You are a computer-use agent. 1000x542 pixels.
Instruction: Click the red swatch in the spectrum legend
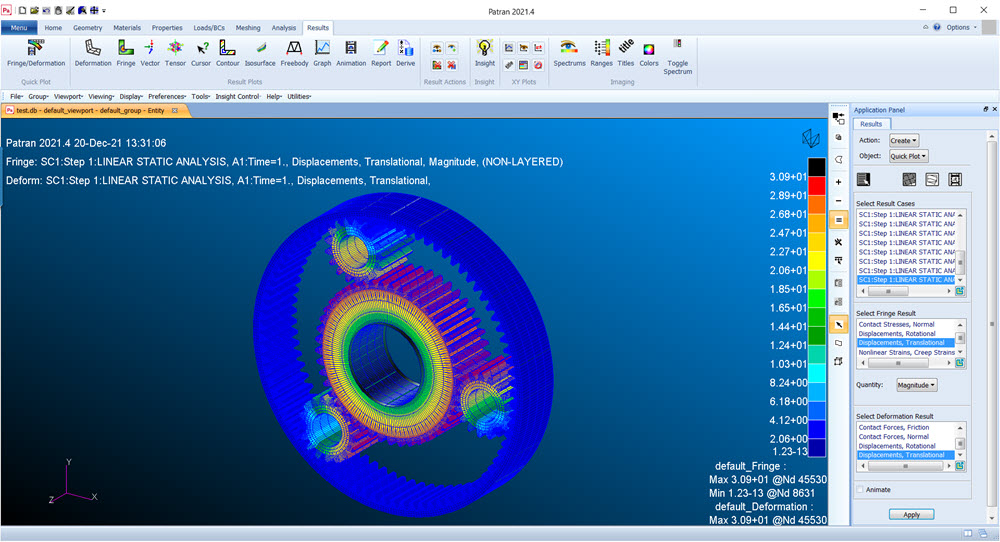coord(817,185)
